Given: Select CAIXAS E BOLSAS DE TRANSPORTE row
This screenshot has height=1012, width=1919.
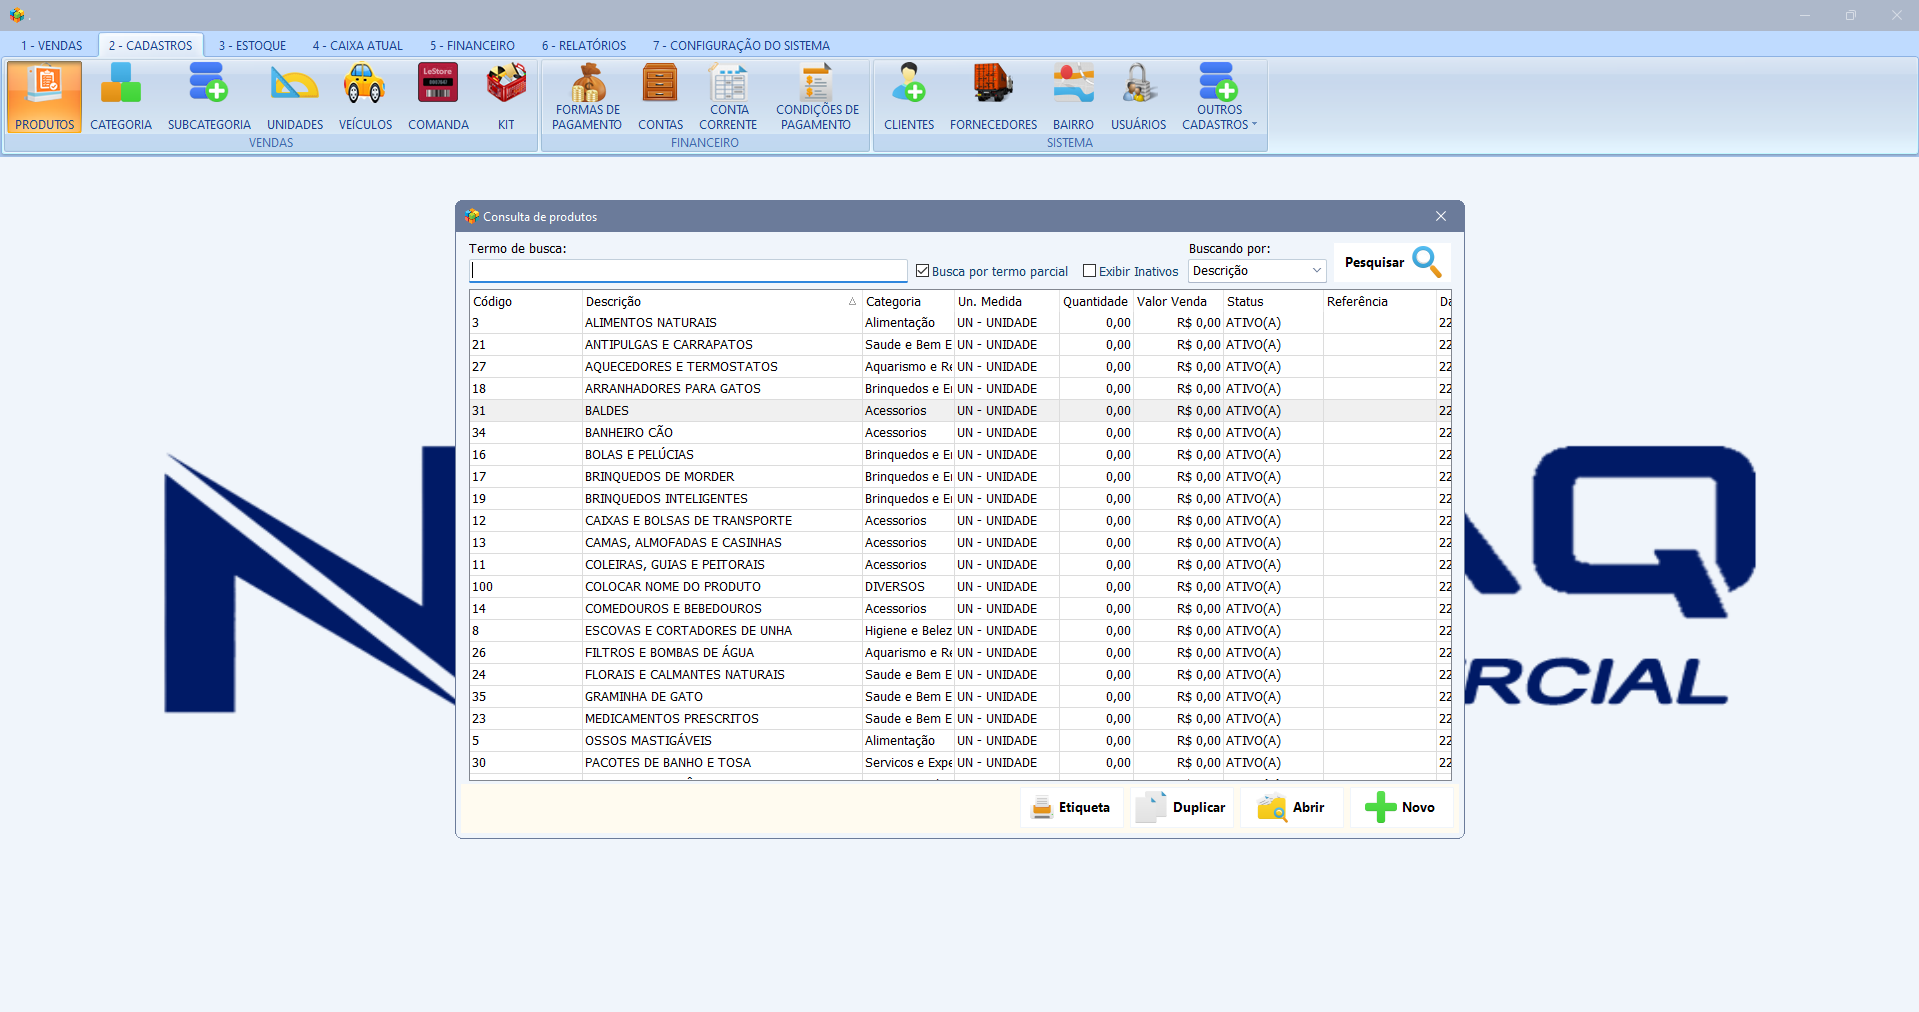Looking at the screenshot, I should point(960,521).
